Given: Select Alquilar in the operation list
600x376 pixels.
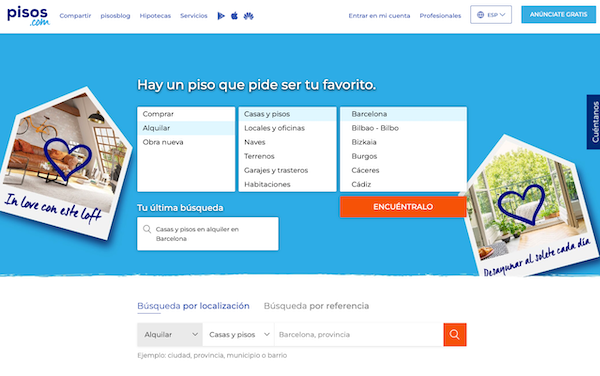Looking at the screenshot, I should click(186, 128).
